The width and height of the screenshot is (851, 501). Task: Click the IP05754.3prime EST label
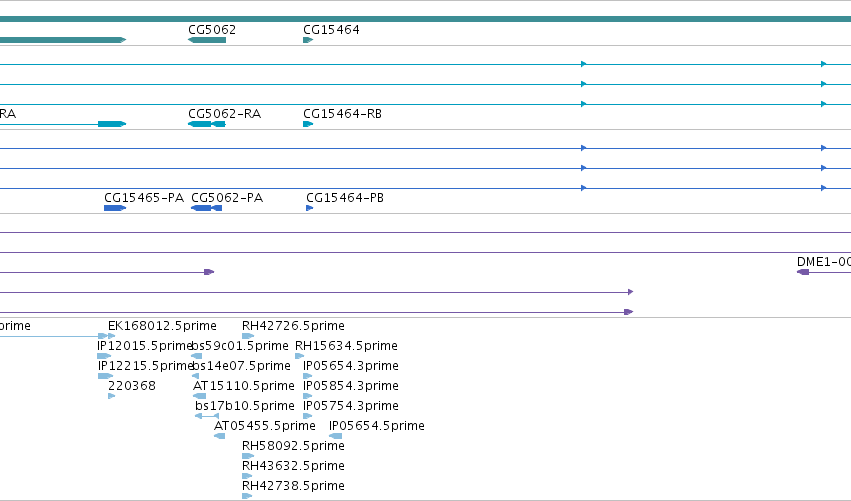pos(351,407)
